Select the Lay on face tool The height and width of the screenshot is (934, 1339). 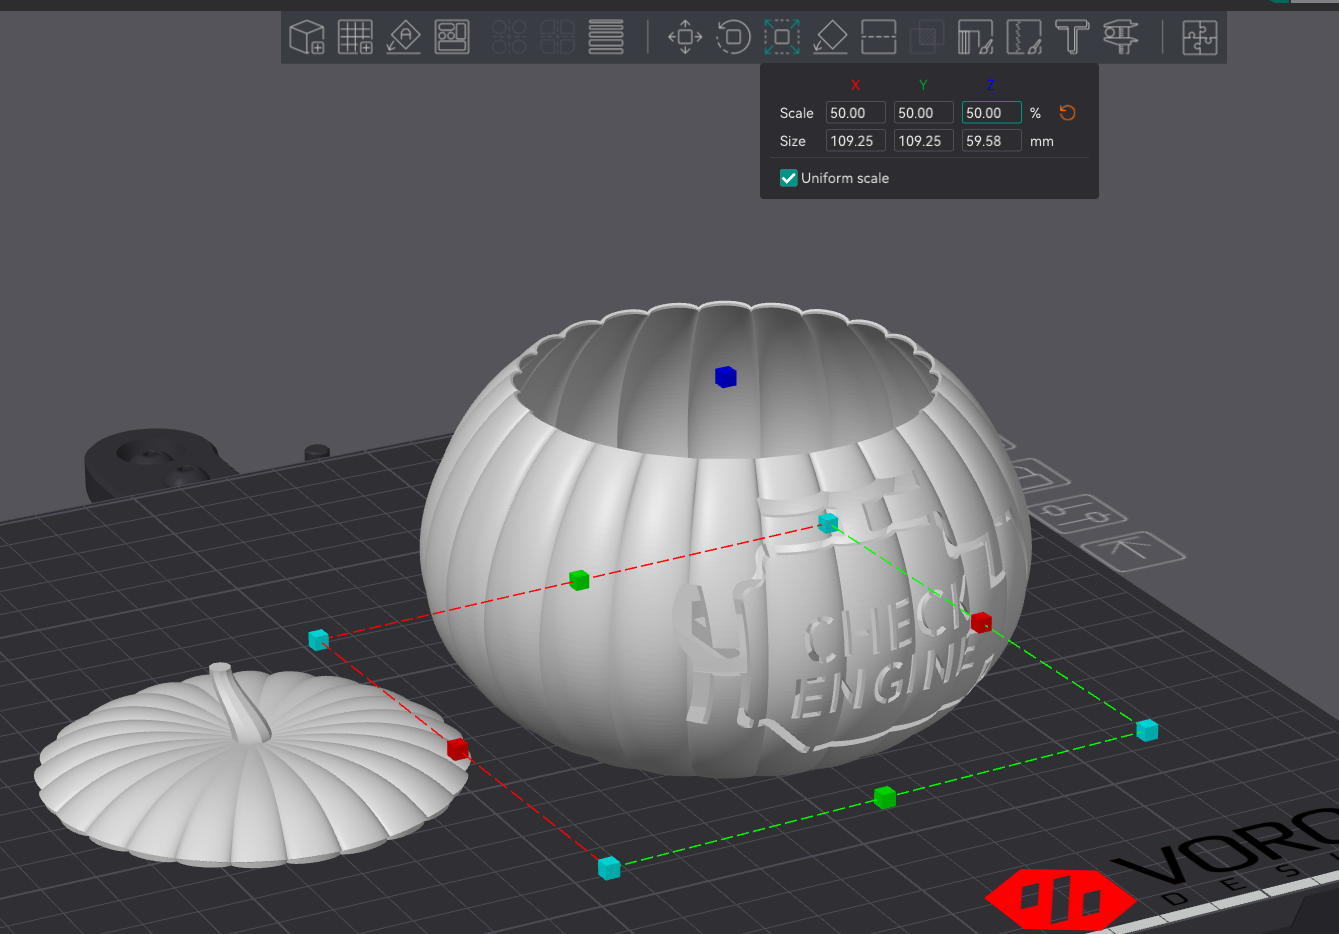pyautogui.click(x=830, y=38)
